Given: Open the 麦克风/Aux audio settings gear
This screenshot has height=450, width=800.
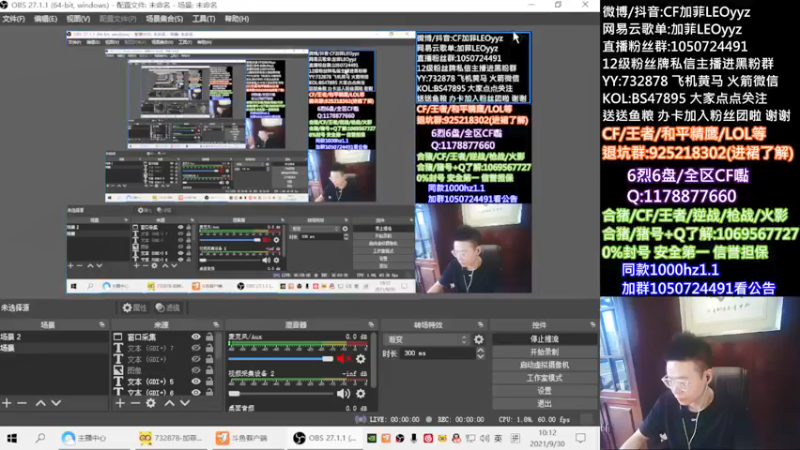Looking at the screenshot, I should point(361,359).
